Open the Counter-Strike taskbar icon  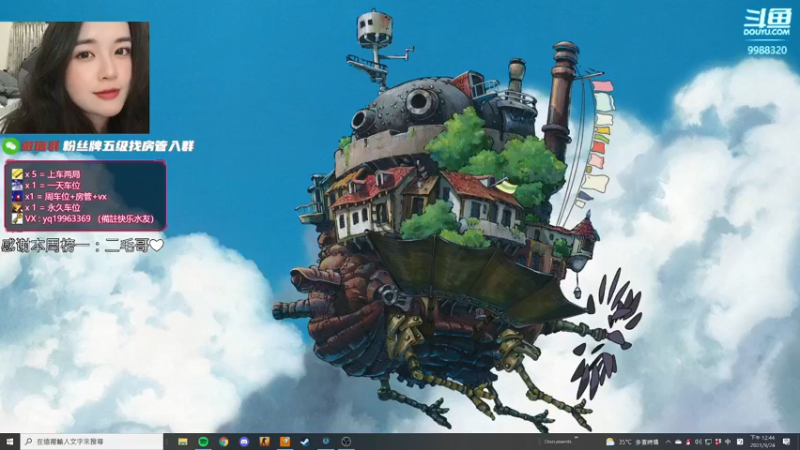264,441
